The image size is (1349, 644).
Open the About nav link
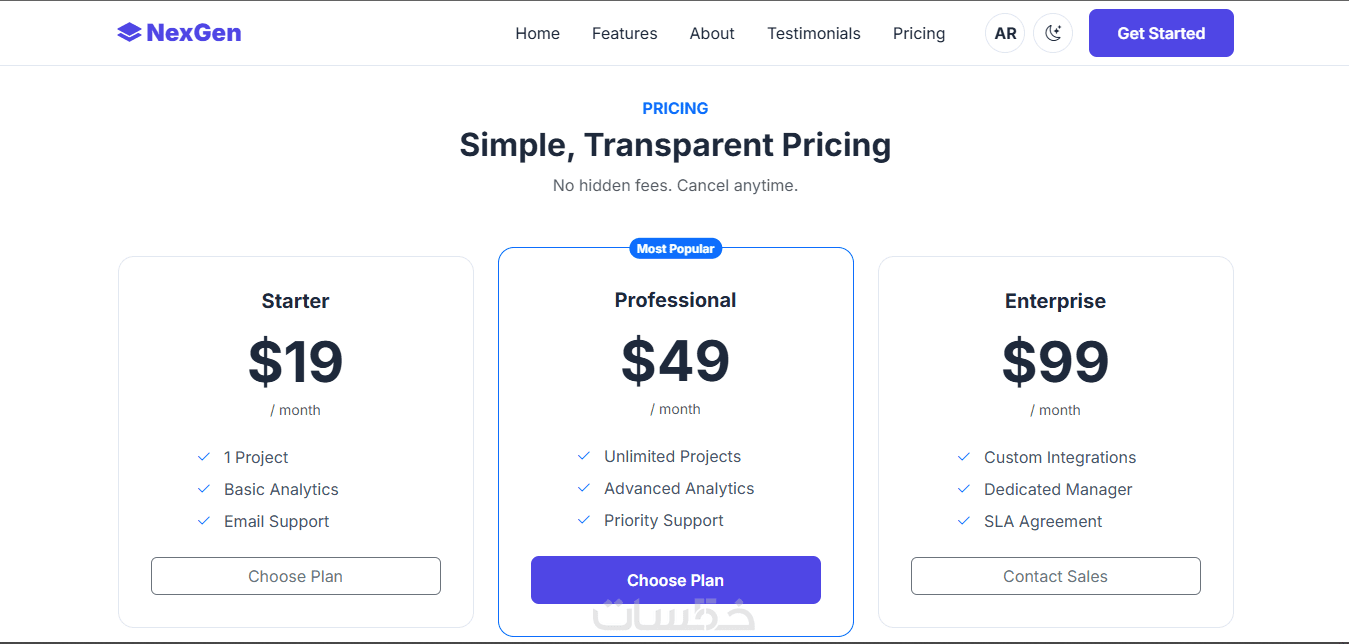[712, 33]
